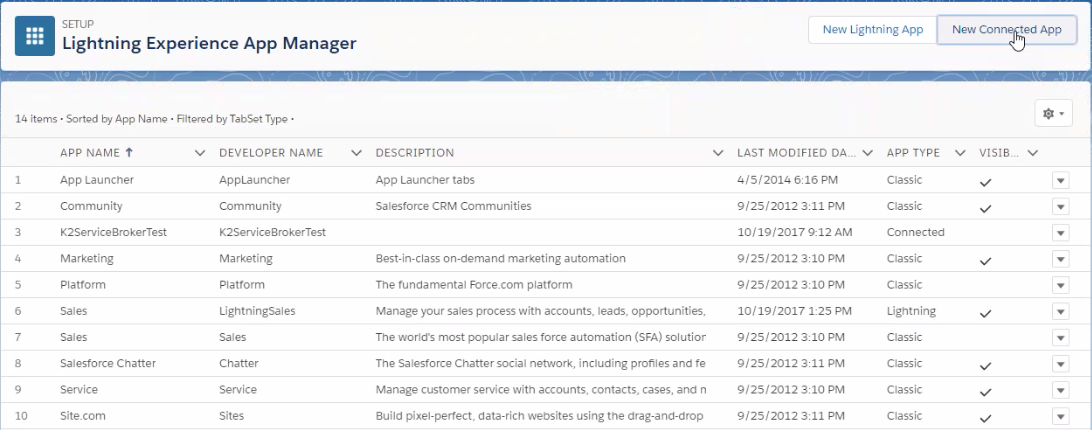Click the App Name sort arrow
This screenshot has height=430, width=1092.
pos(129,153)
